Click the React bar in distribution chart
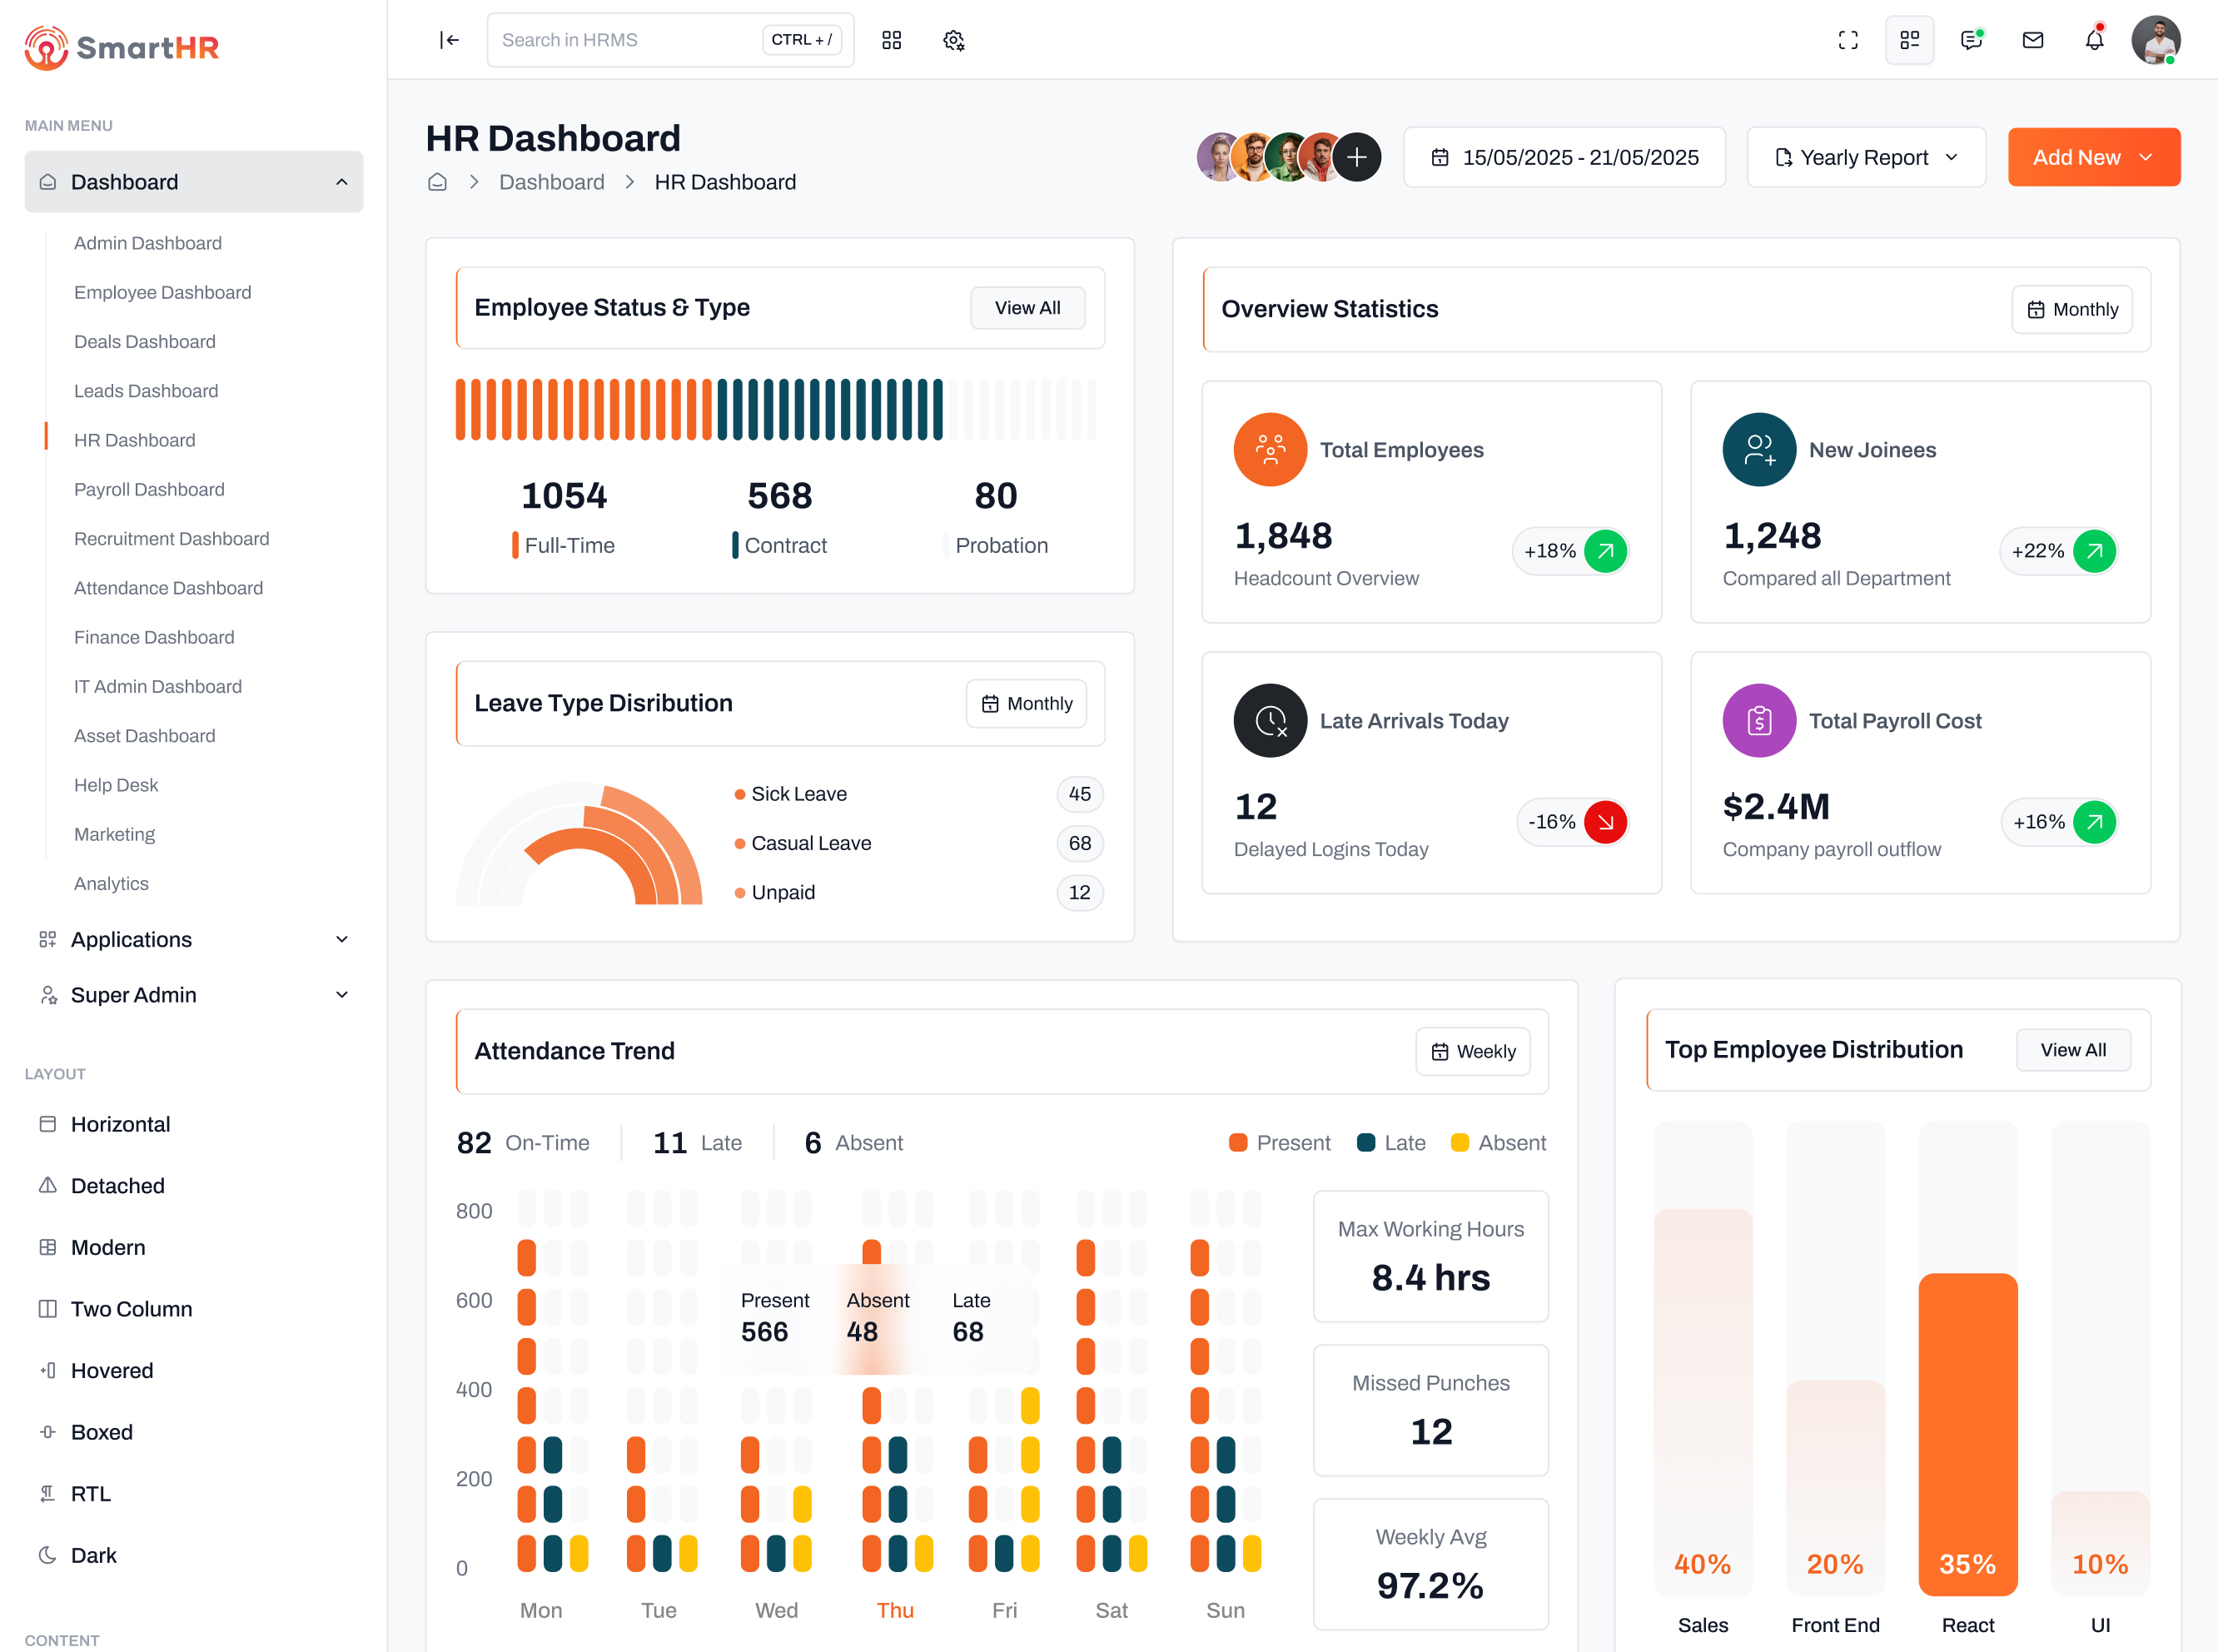2218x1652 pixels. (x=1967, y=1430)
